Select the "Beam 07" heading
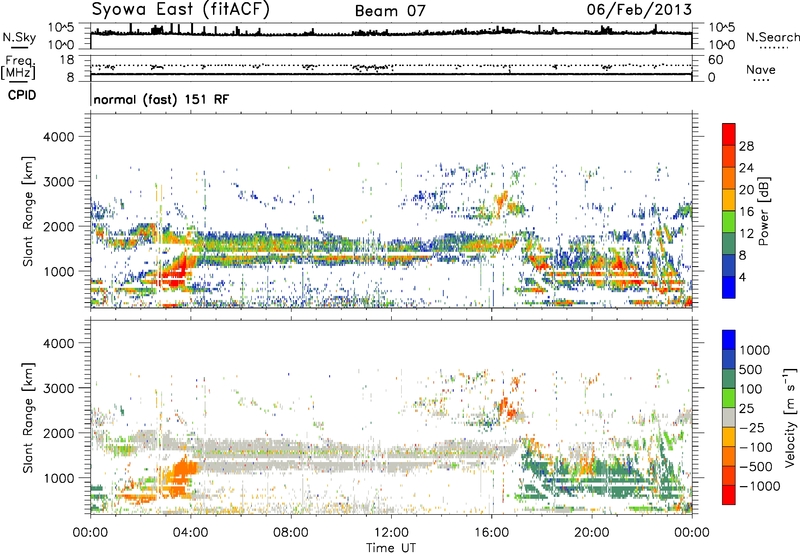This screenshot has width=800, height=554. pyautogui.click(x=390, y=11)
